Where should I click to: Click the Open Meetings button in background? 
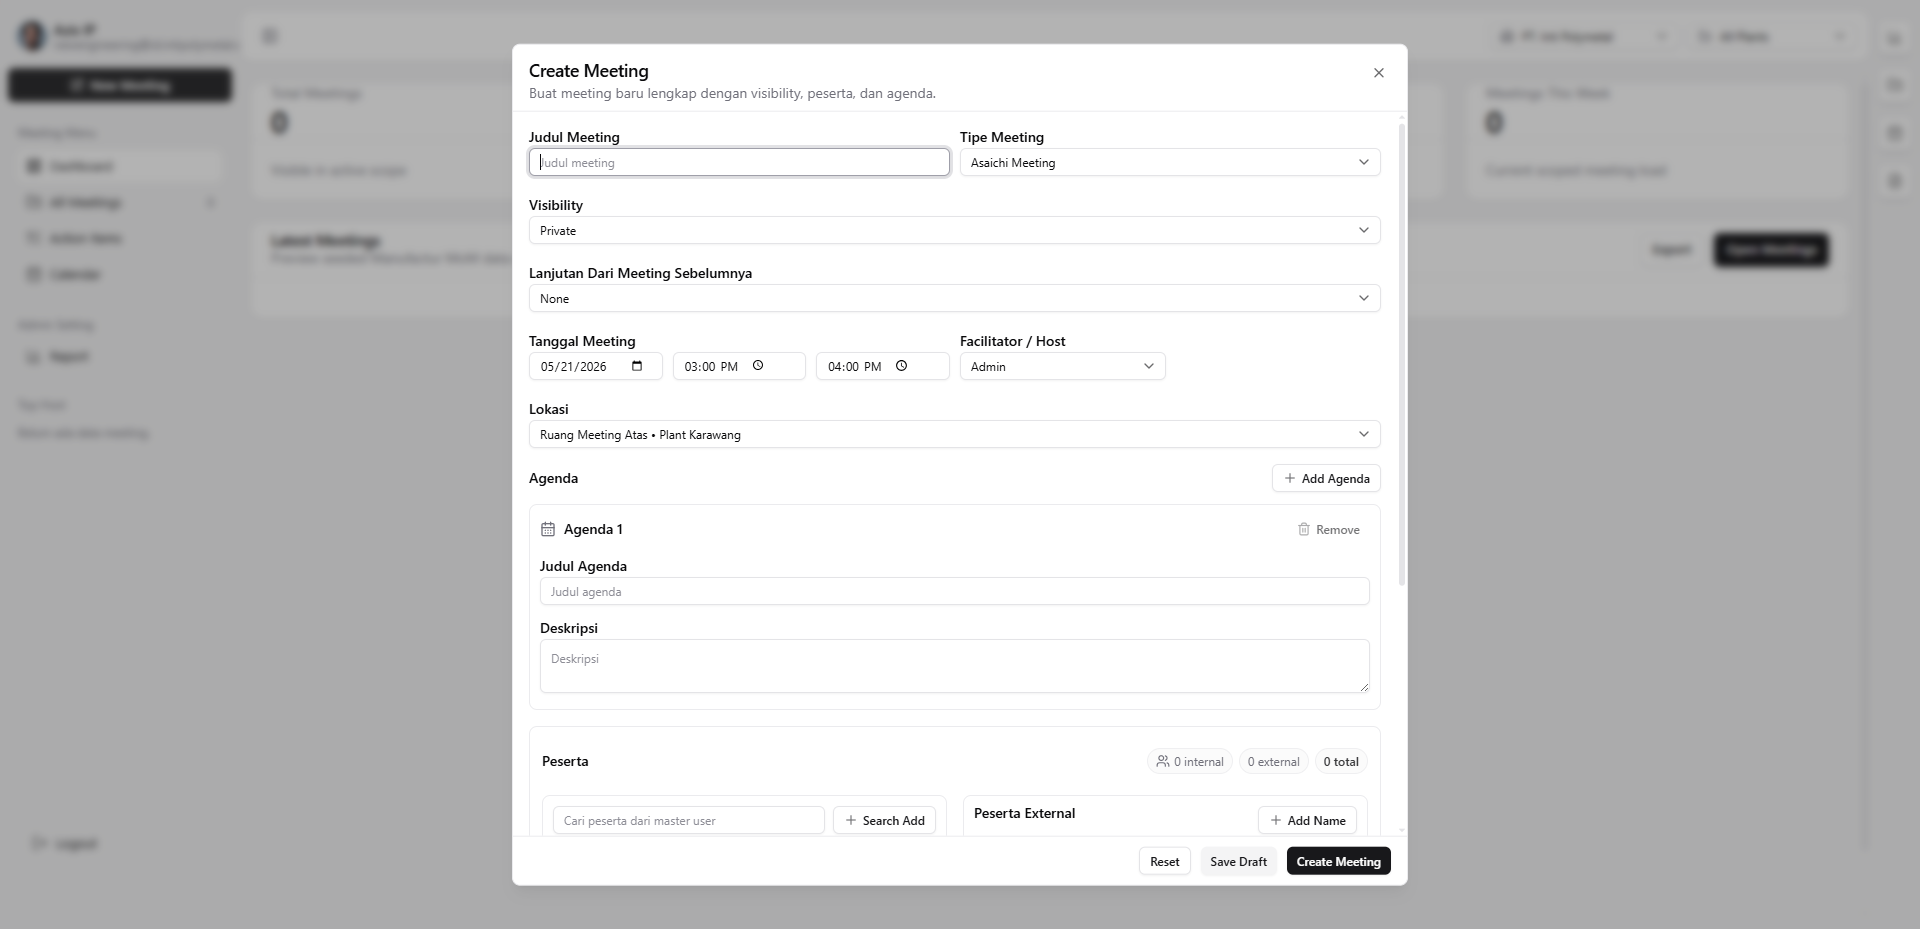coord(1771,249)
